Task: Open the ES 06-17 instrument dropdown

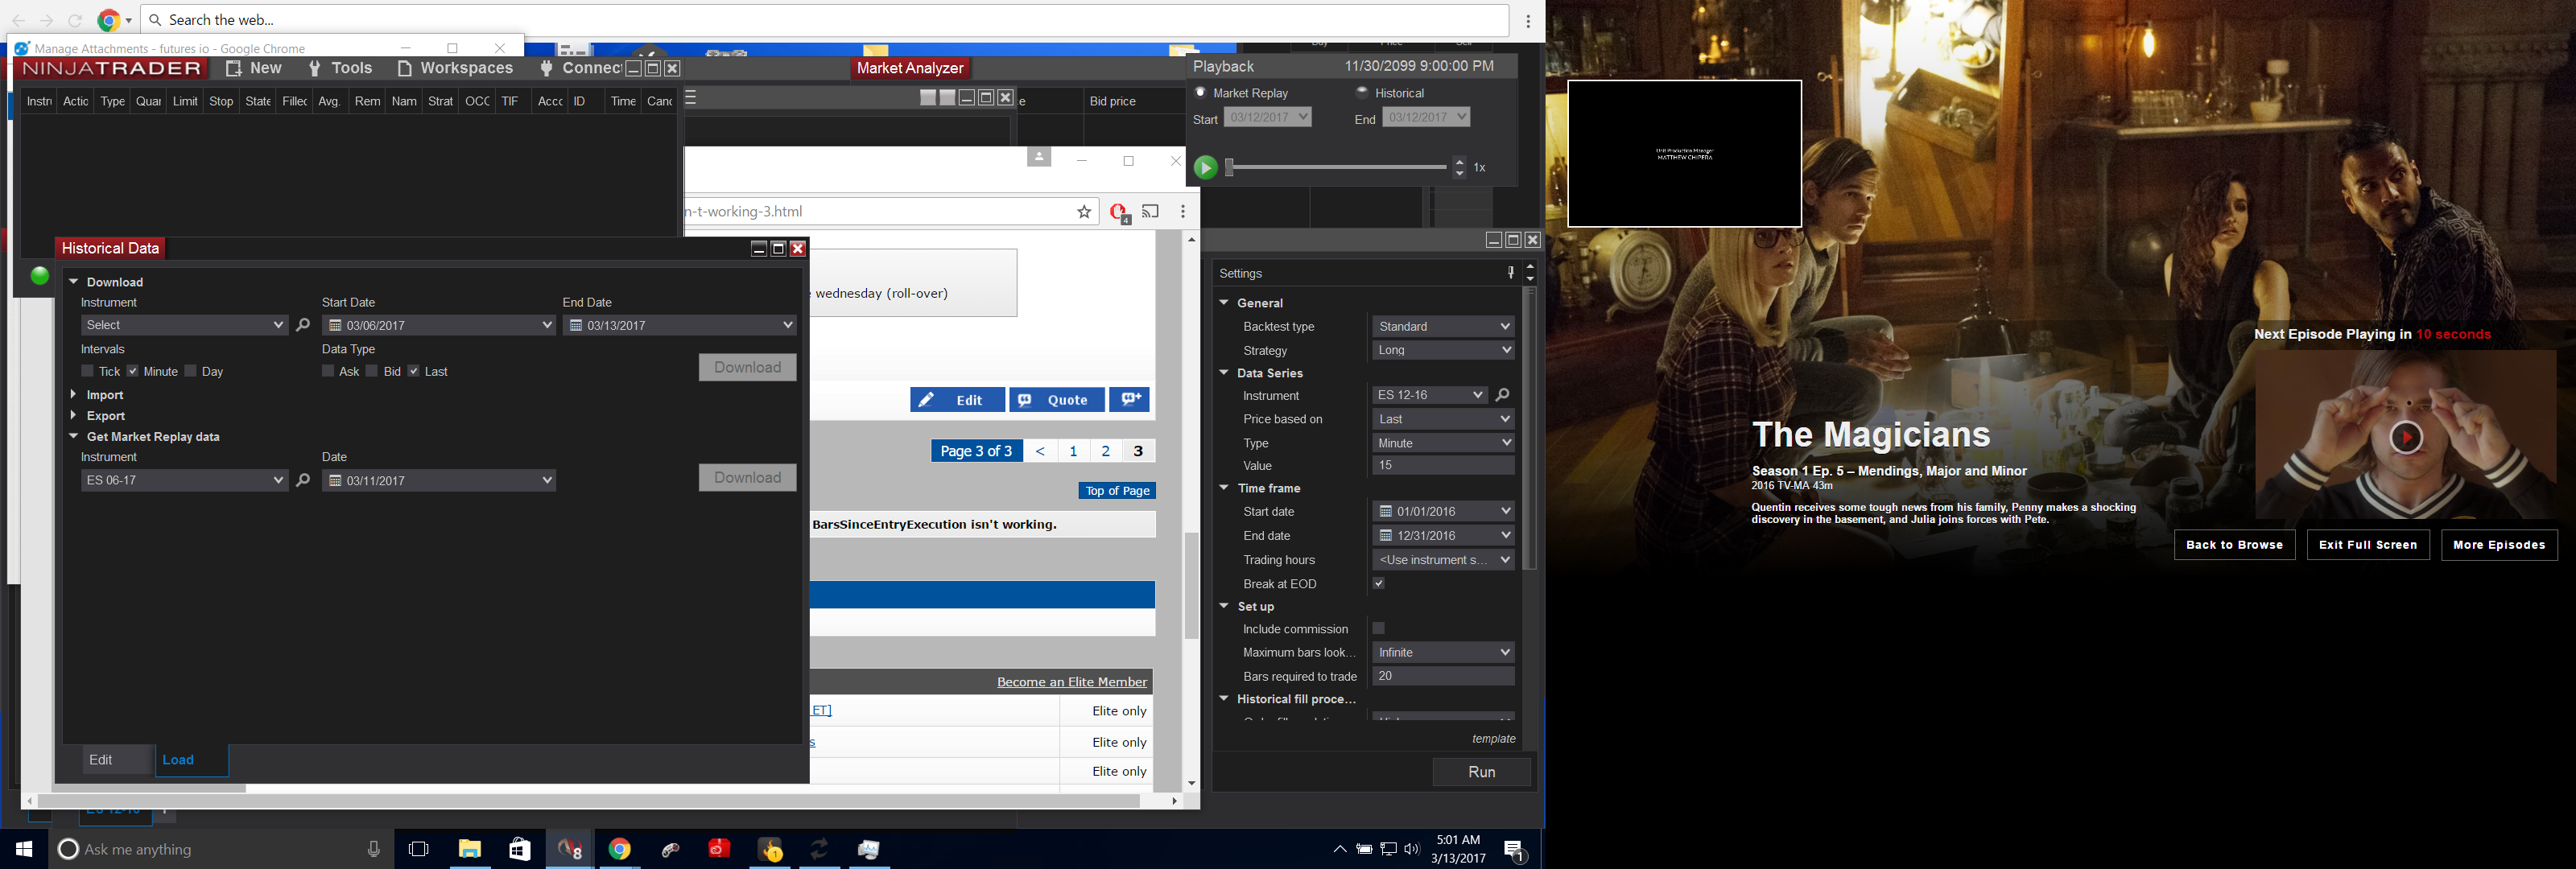Action: (x=184, y=480)
